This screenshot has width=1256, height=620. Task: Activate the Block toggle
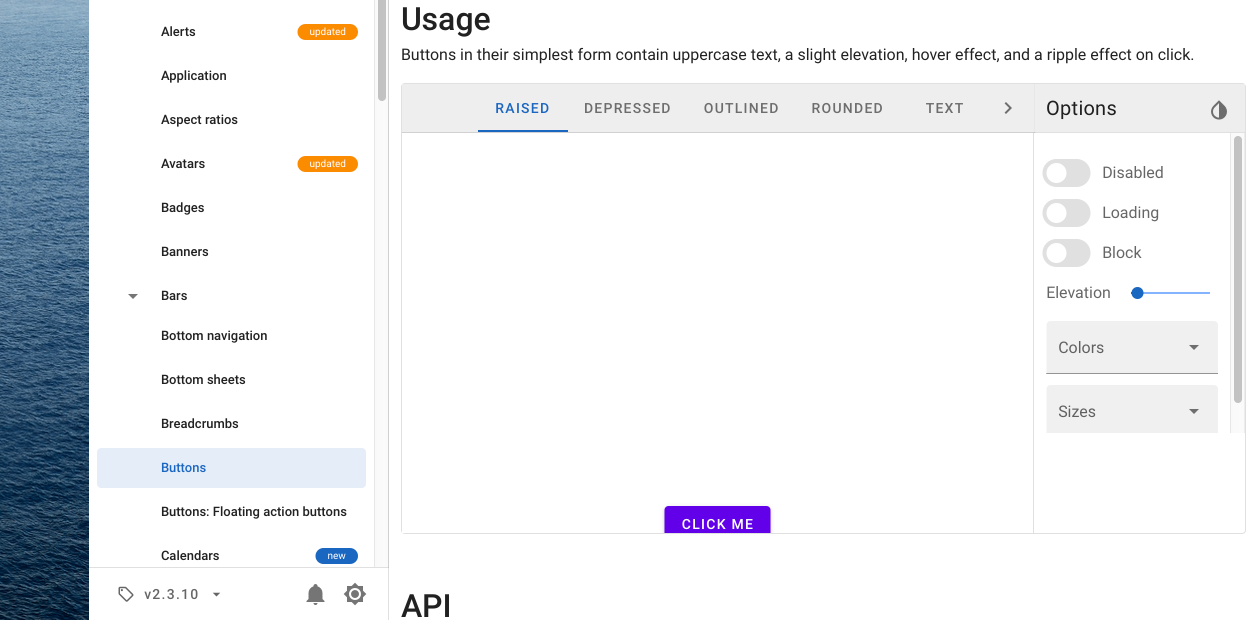[1066, 252]
